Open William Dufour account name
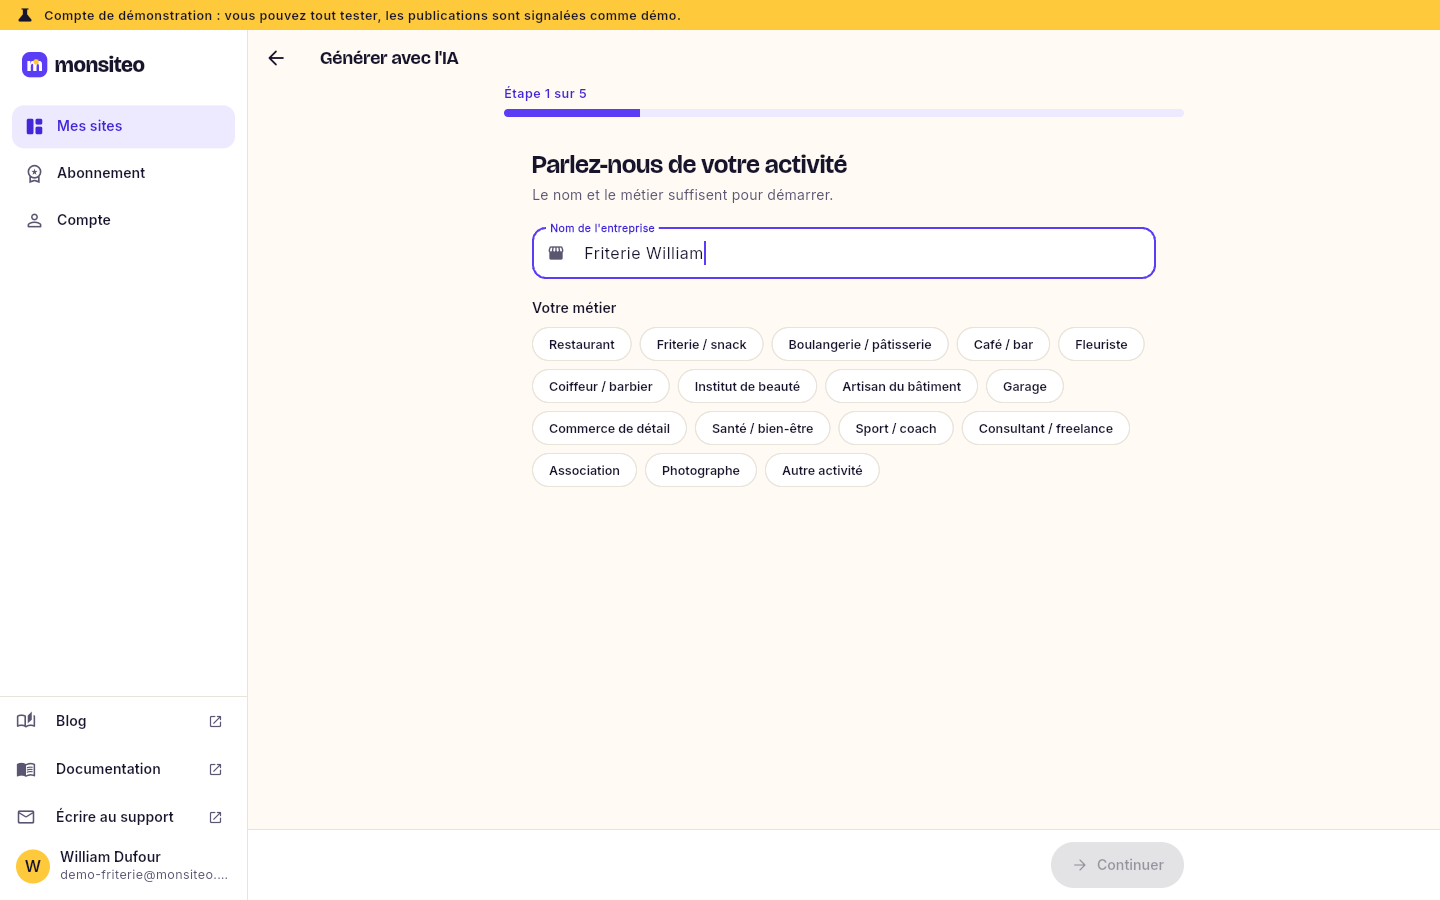 click(x=110, y=857)
